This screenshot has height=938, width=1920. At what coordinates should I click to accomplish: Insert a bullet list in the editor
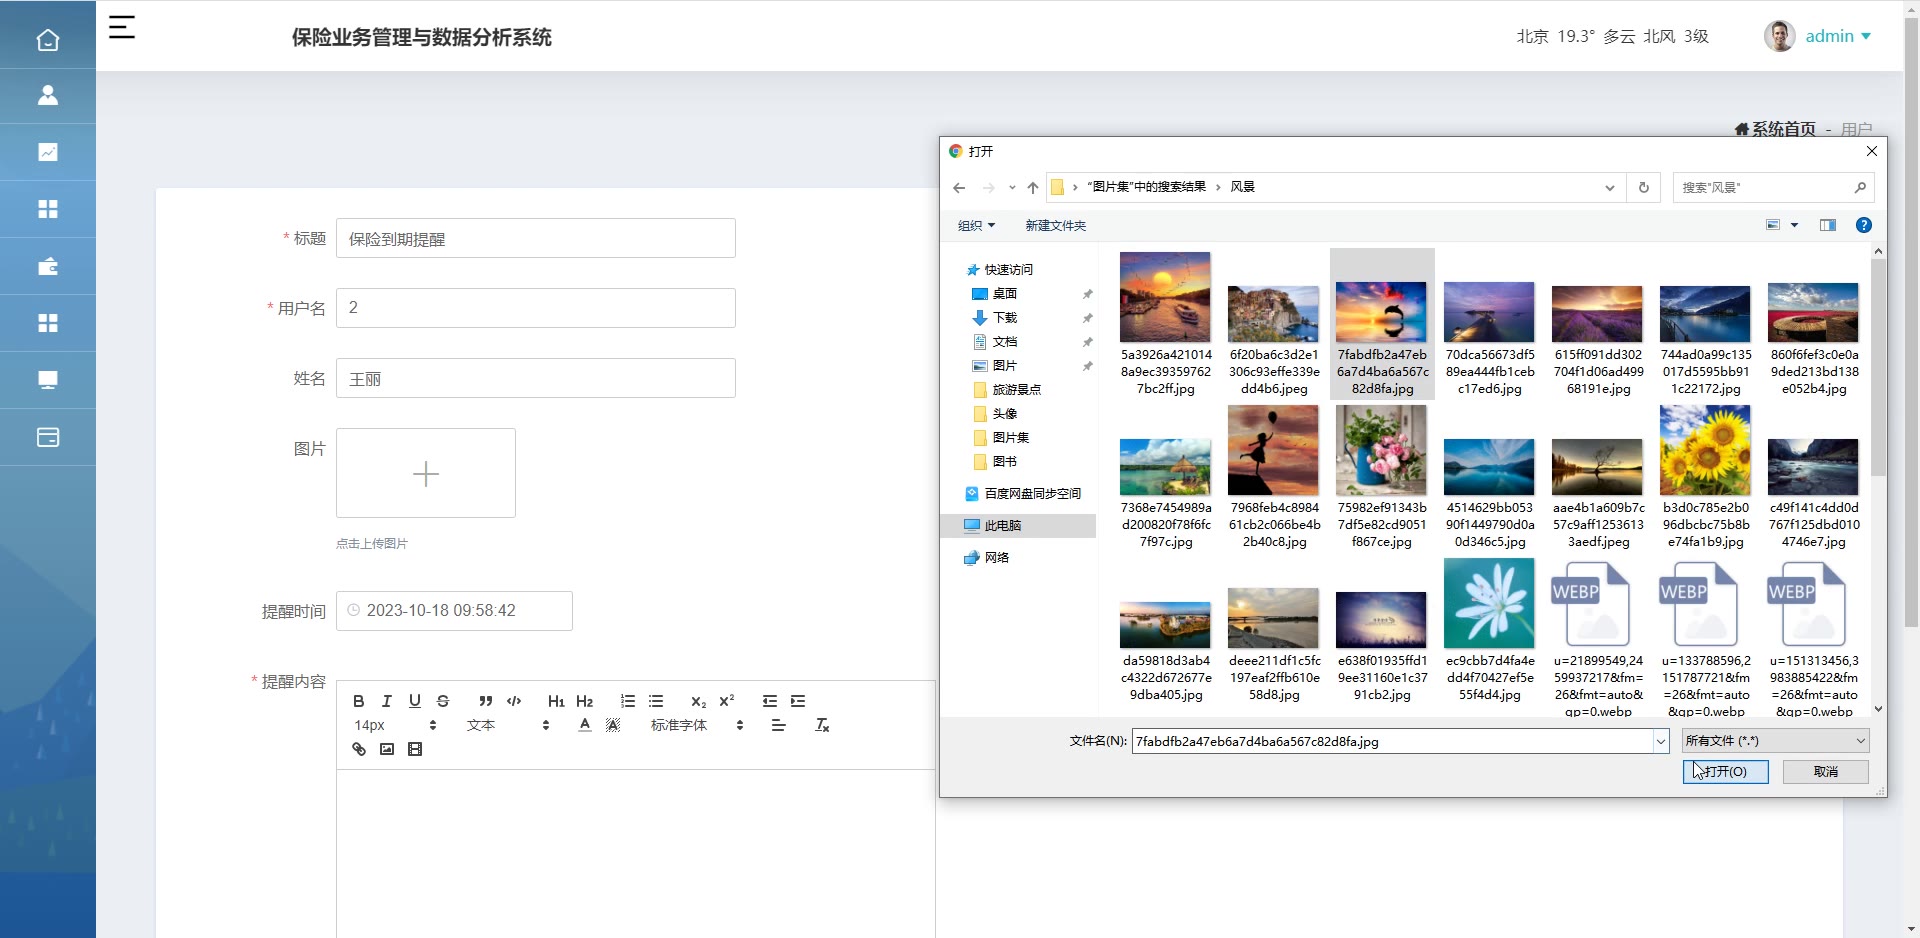[656, 701]
